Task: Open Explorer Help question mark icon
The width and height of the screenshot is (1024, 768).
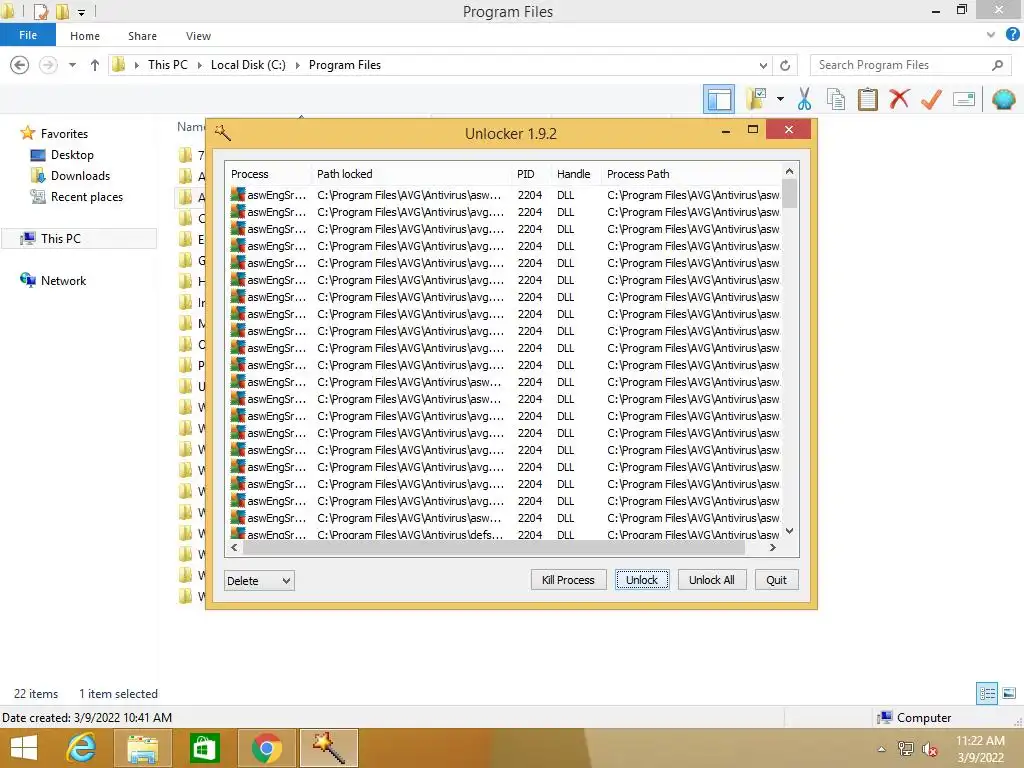Action: [1012, 35]
